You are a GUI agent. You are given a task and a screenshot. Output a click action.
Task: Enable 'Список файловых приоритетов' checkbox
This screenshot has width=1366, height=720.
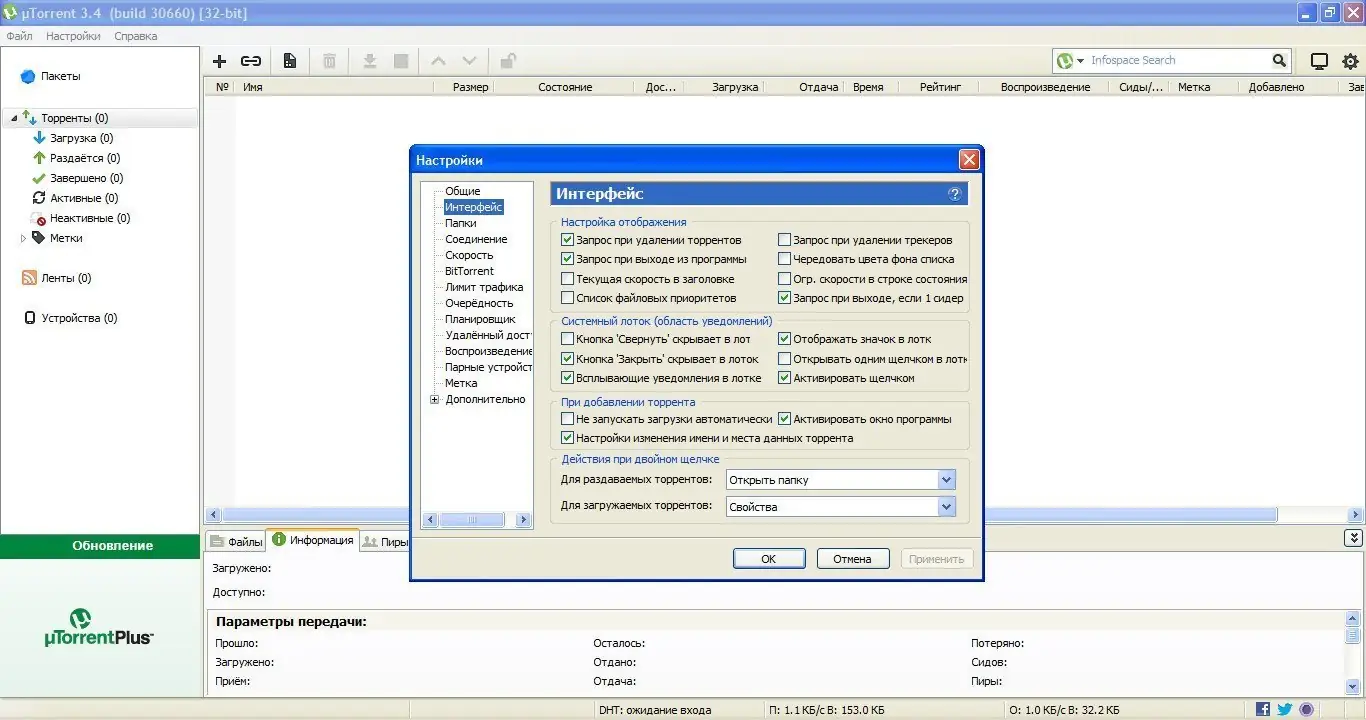coord(568,298)
